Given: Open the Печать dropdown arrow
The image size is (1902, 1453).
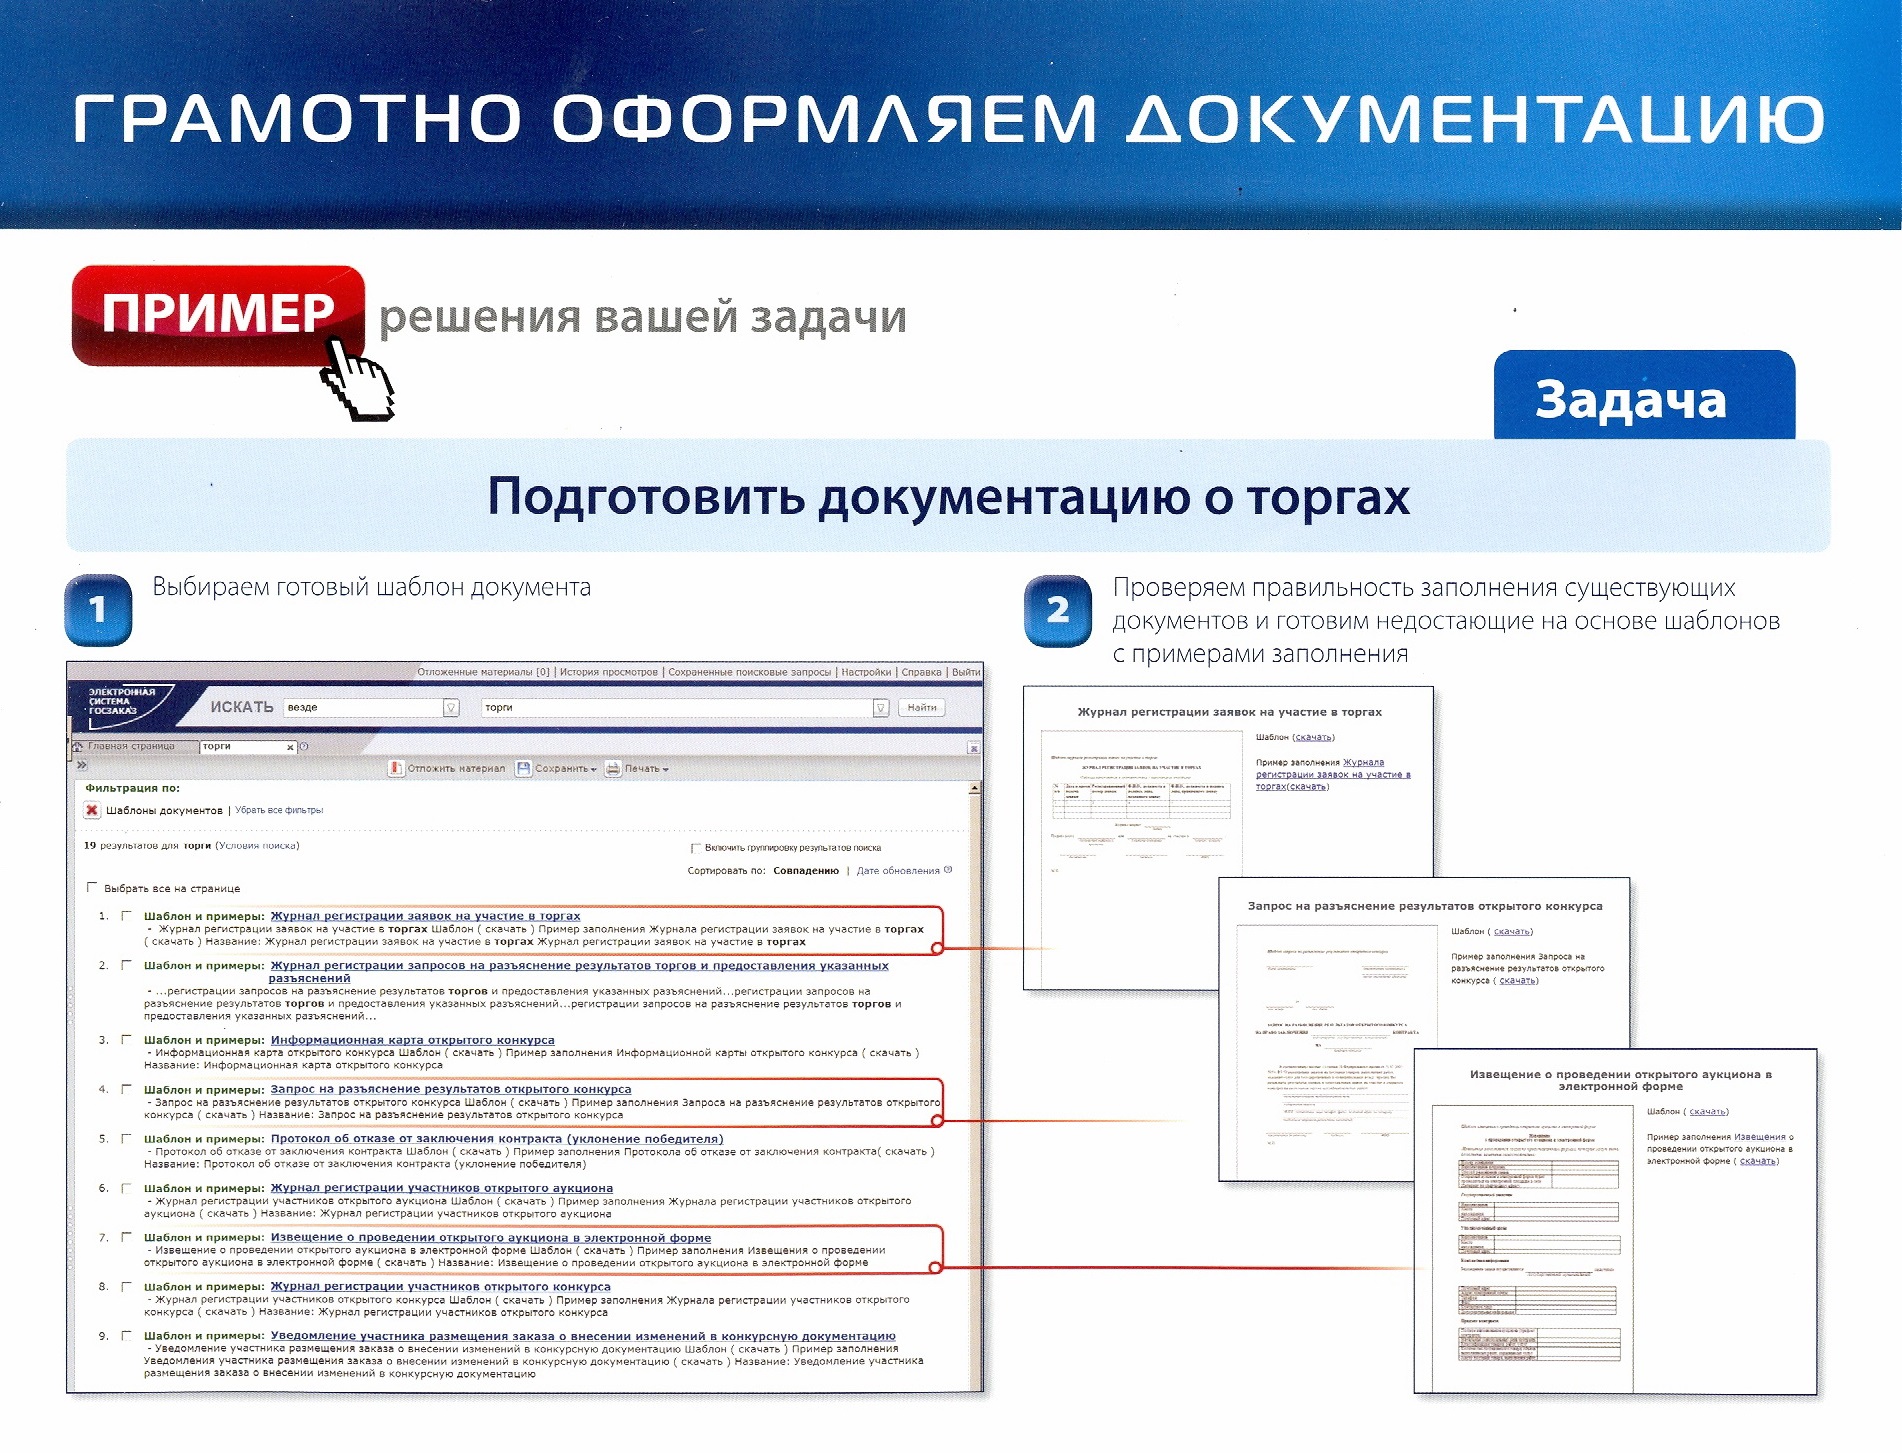Looking at the screenshot, I should [666, 769].
